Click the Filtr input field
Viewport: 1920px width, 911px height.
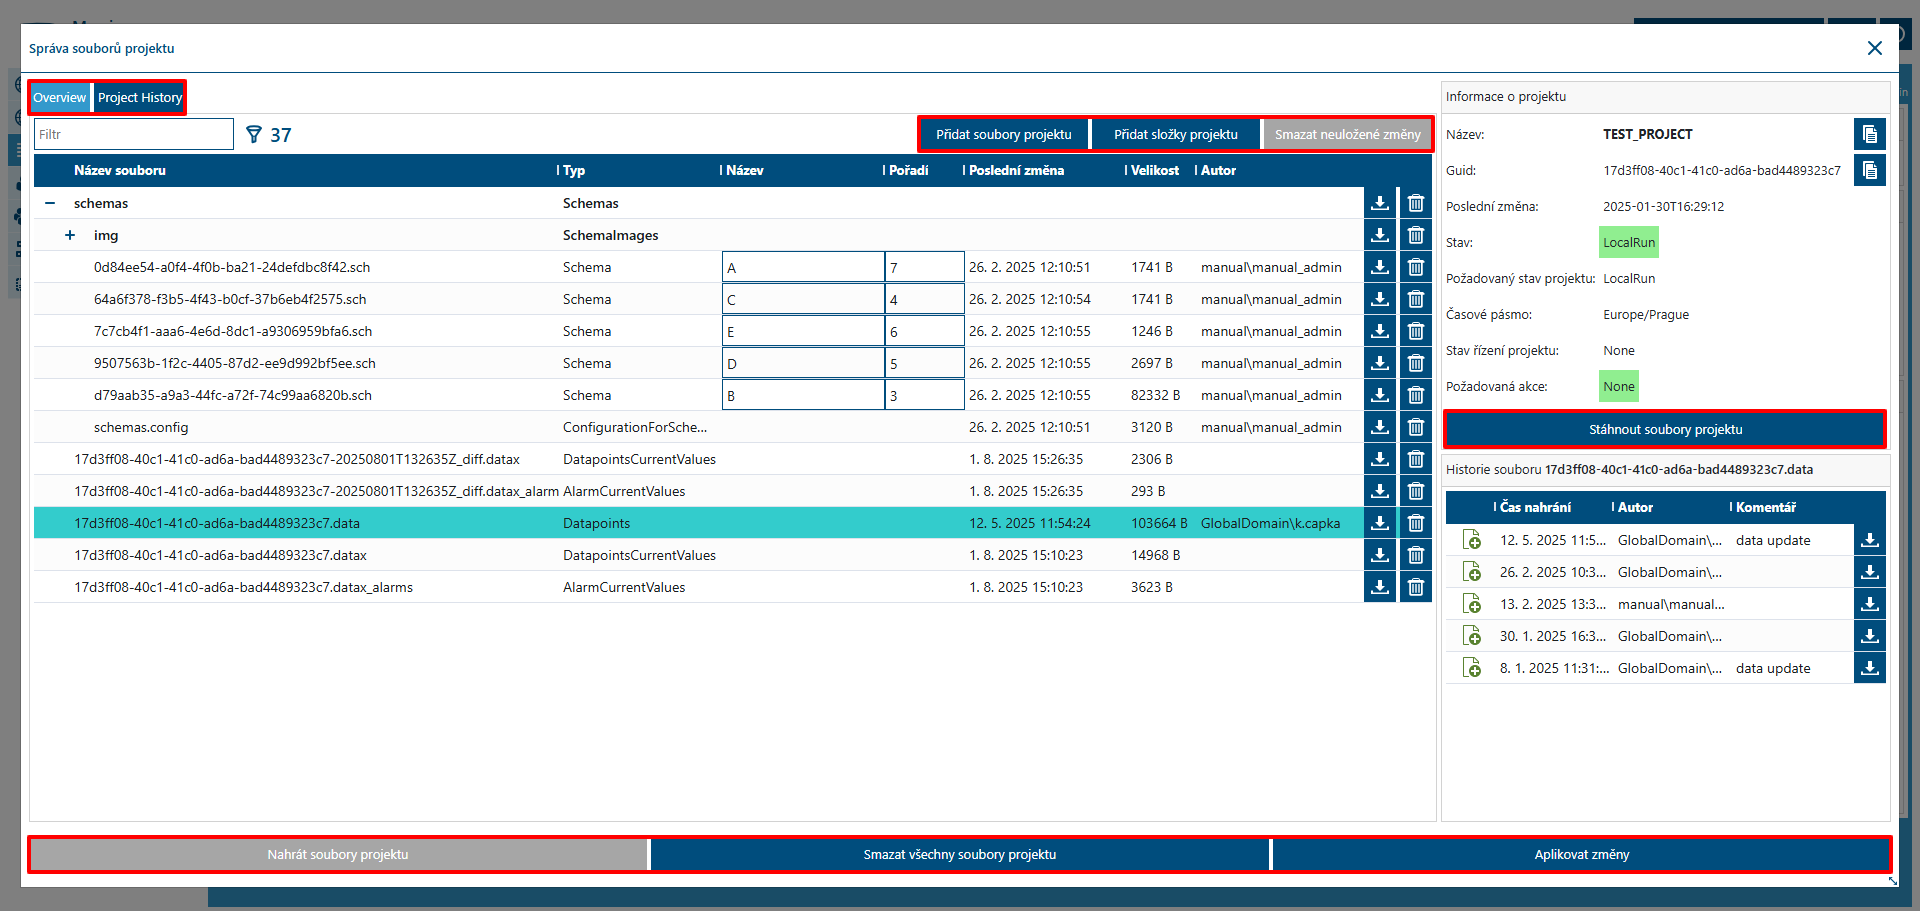(x=133, y=133)
